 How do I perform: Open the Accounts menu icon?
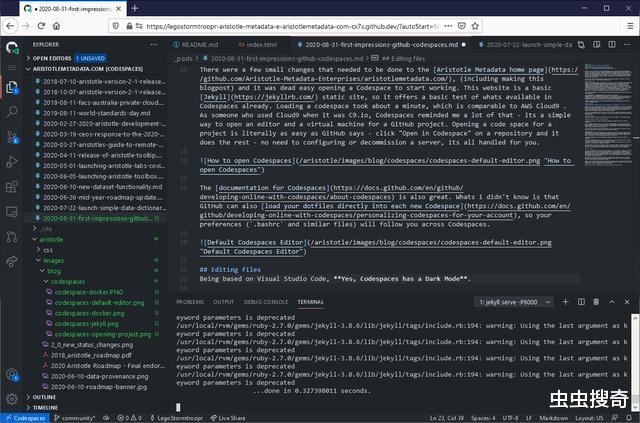(12, 374)
